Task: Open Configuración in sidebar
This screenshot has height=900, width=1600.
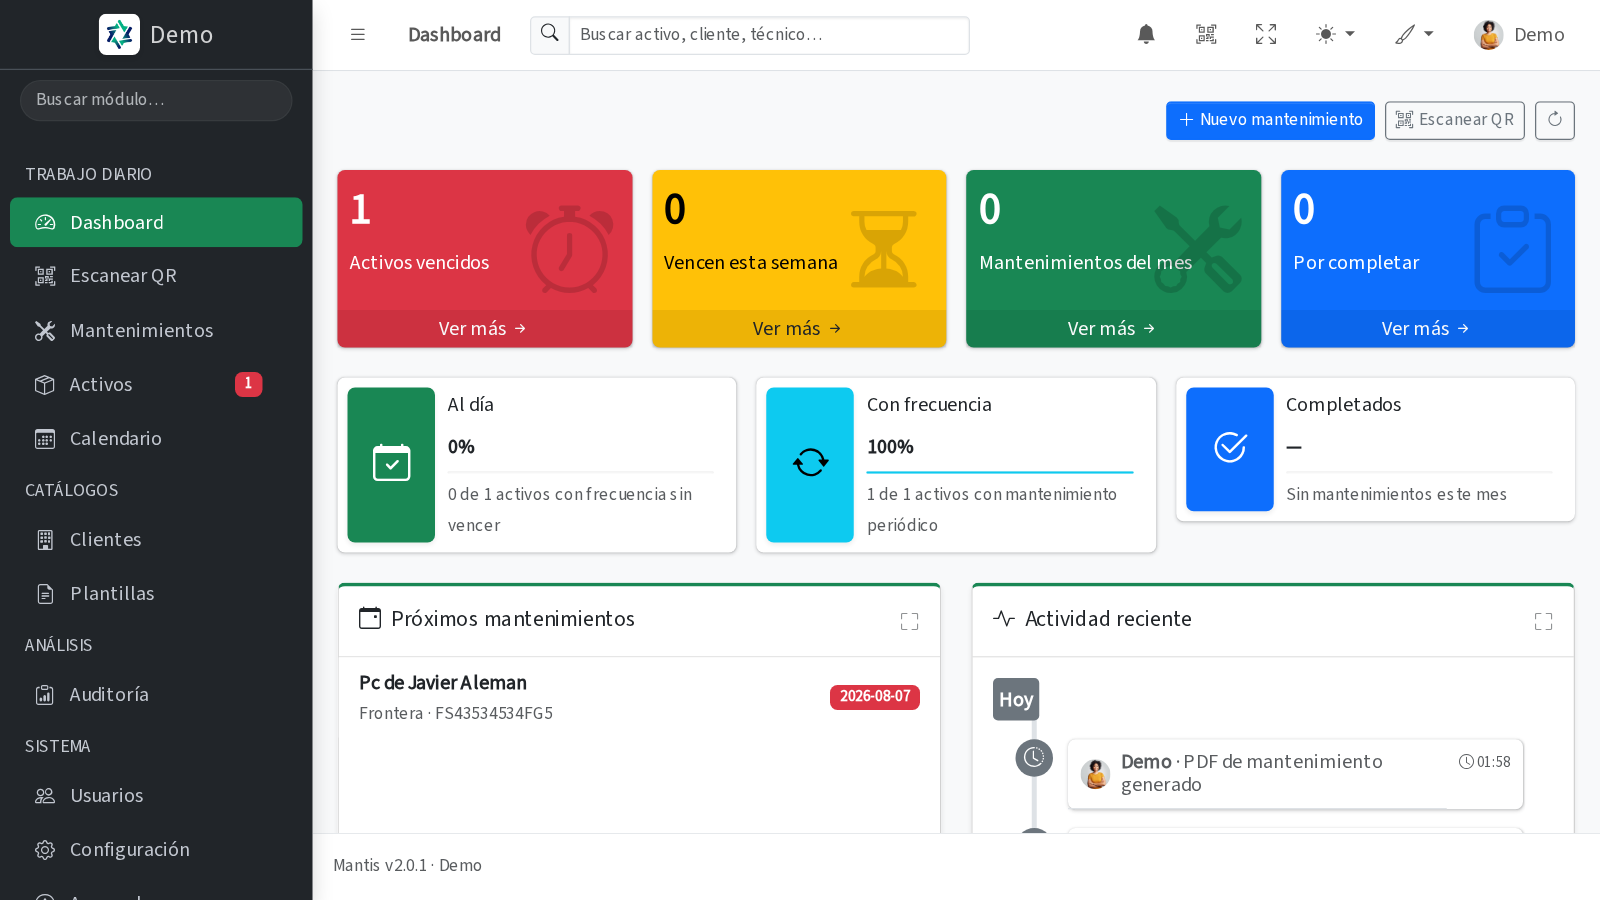Action: tap(156, 849)
